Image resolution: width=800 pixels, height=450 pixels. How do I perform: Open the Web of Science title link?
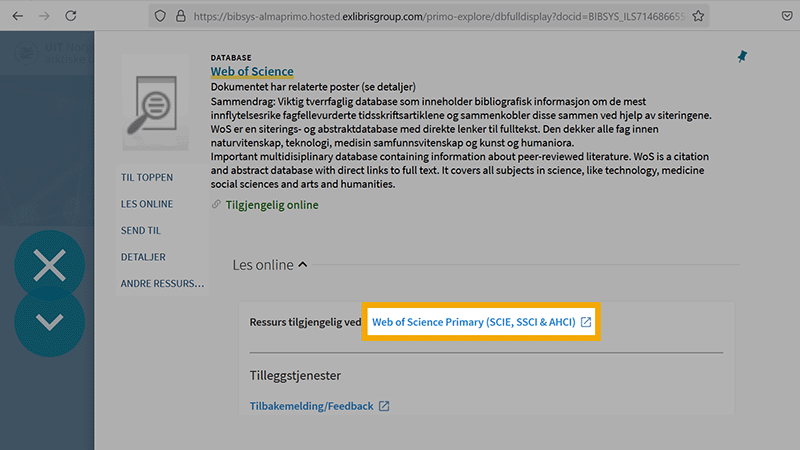click(x=252, y=72)
